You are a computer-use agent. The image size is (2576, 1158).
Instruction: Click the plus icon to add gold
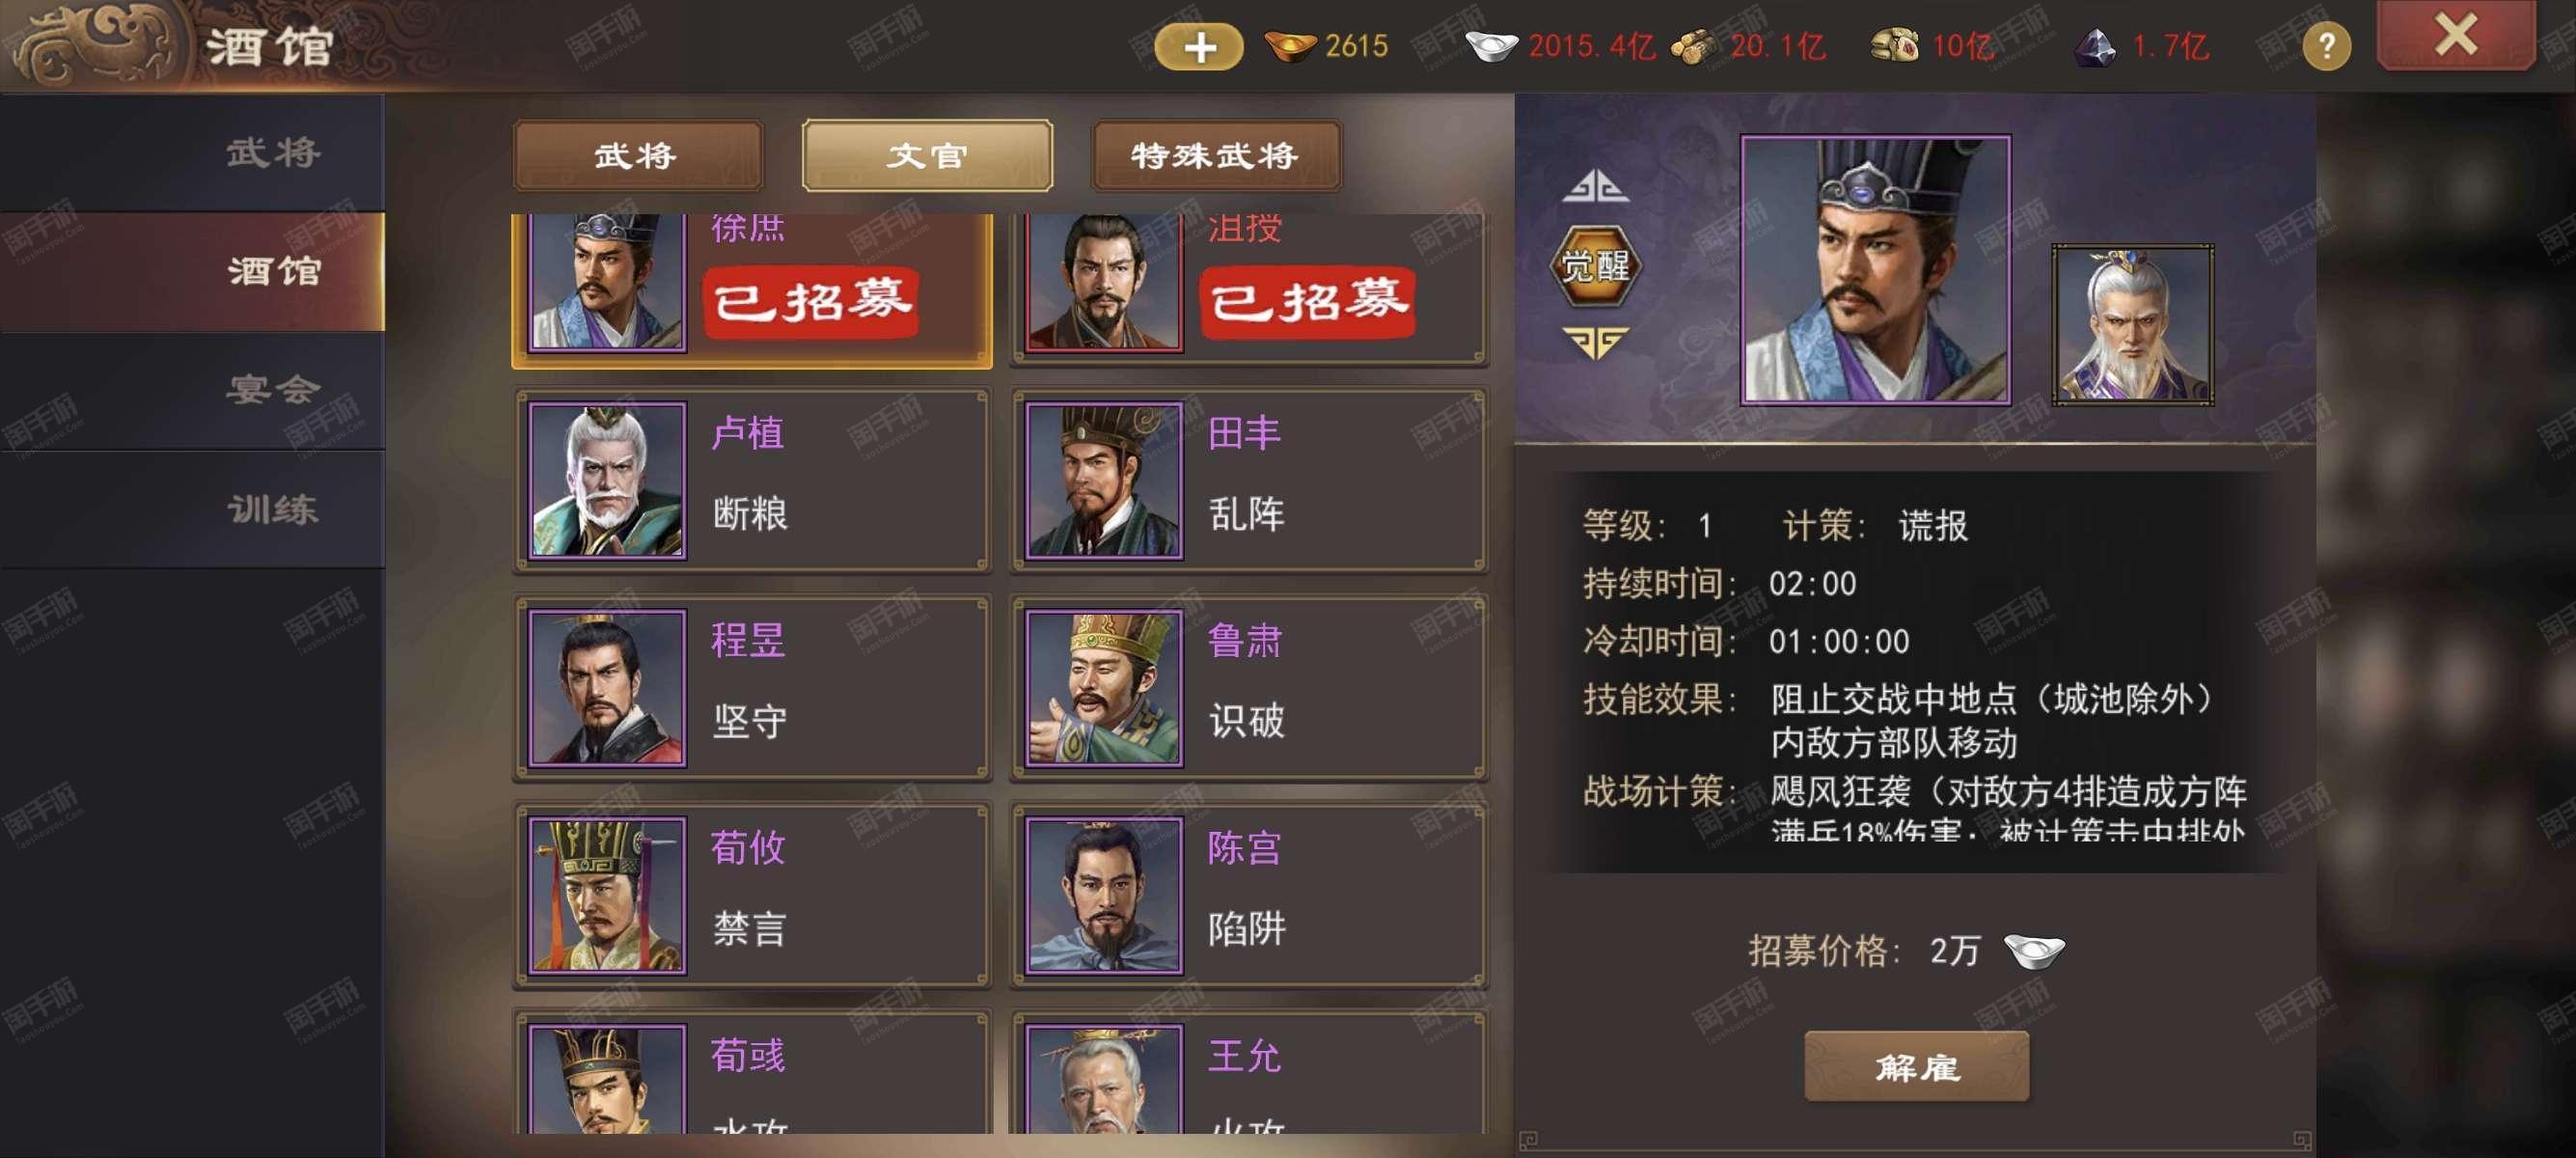[1199, 47]
